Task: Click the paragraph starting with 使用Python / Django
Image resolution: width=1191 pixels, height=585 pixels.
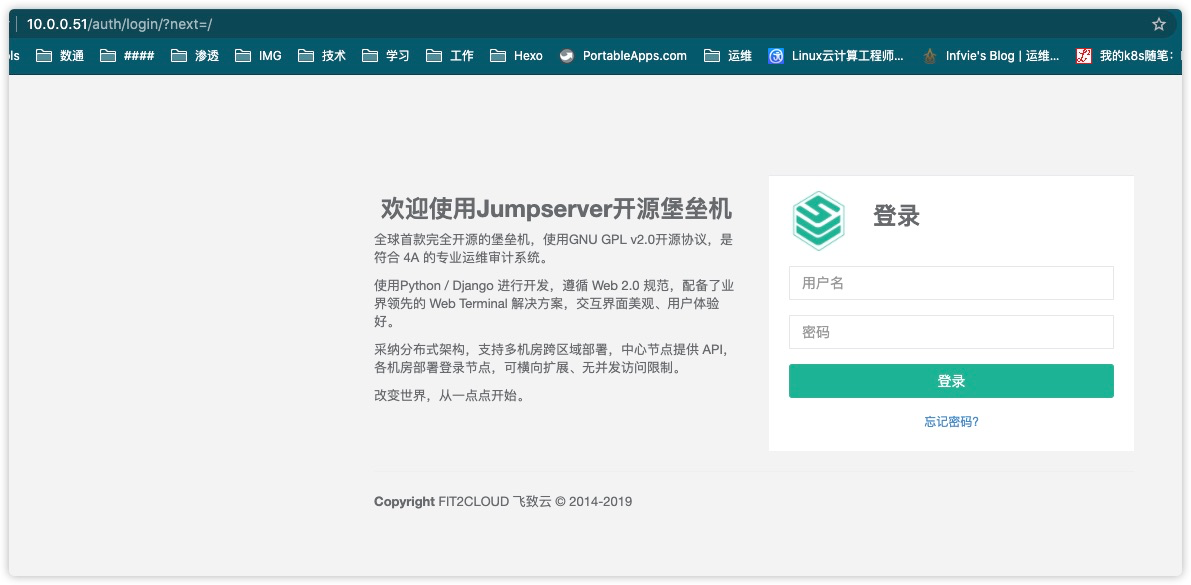Action: [554, 304]
